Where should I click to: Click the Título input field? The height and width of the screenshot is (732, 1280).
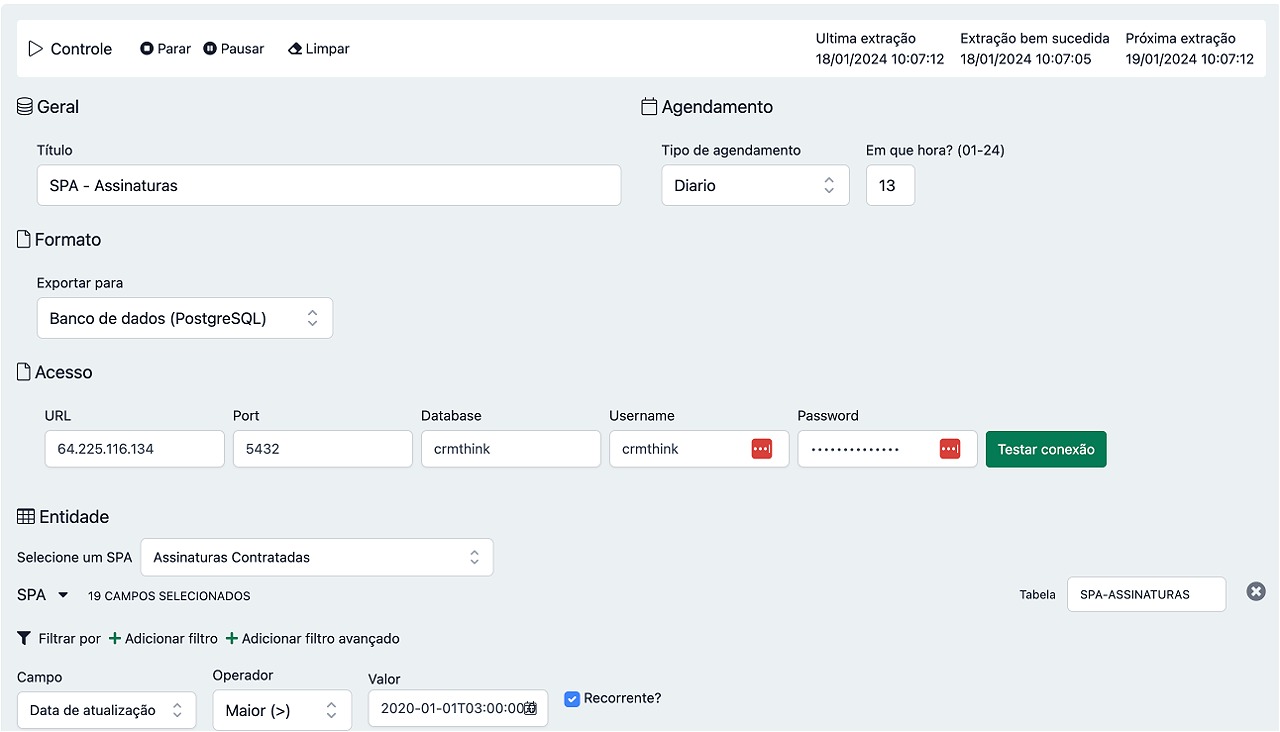pos(328,186)
